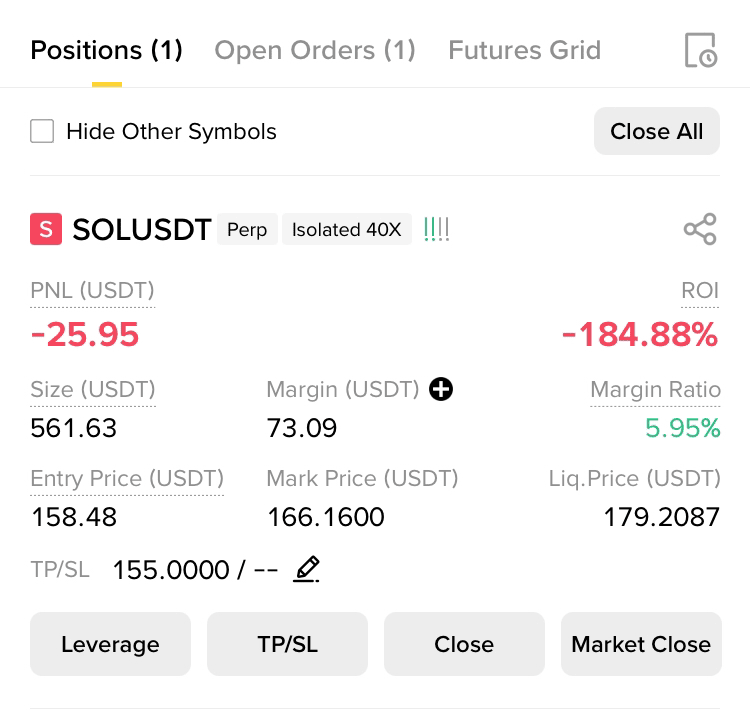Tap the PNL (USDT) label
The image size is (750, 725).
pyautogui.click(x=92, y=290)
